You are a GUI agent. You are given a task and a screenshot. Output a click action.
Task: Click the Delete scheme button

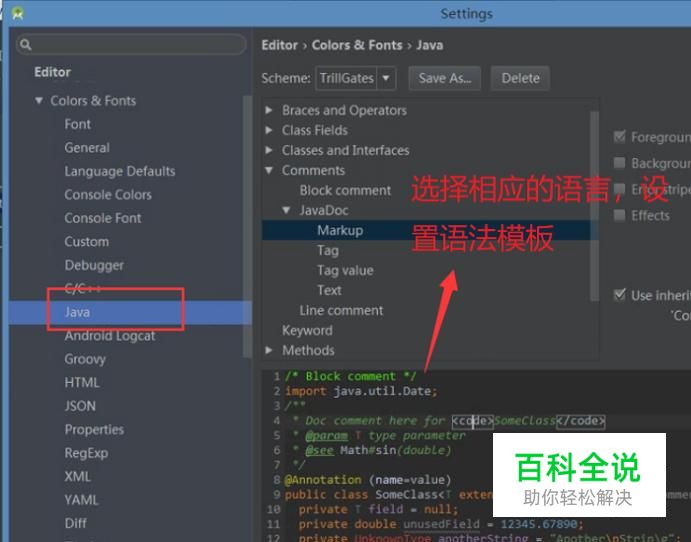520,78
